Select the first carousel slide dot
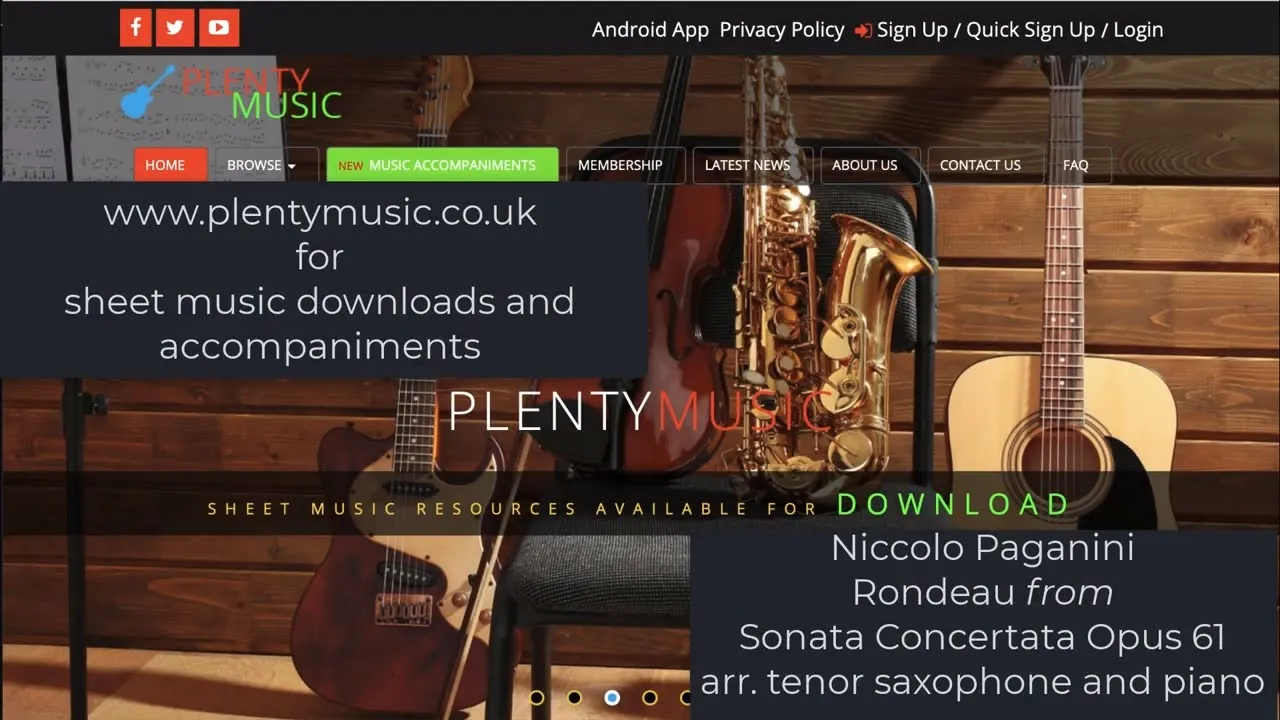Viewport: 1280px width, 720px height. (x=537, y=697)
